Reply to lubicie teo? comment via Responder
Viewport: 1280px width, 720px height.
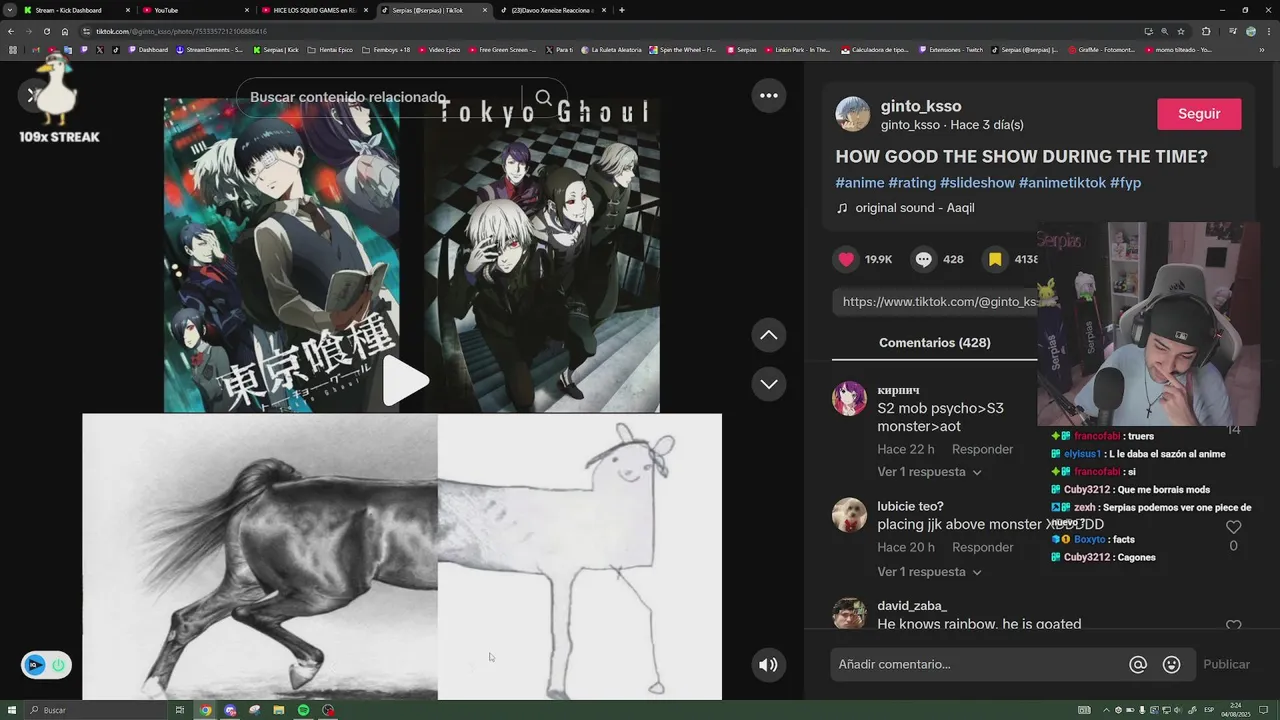(982, 548)
